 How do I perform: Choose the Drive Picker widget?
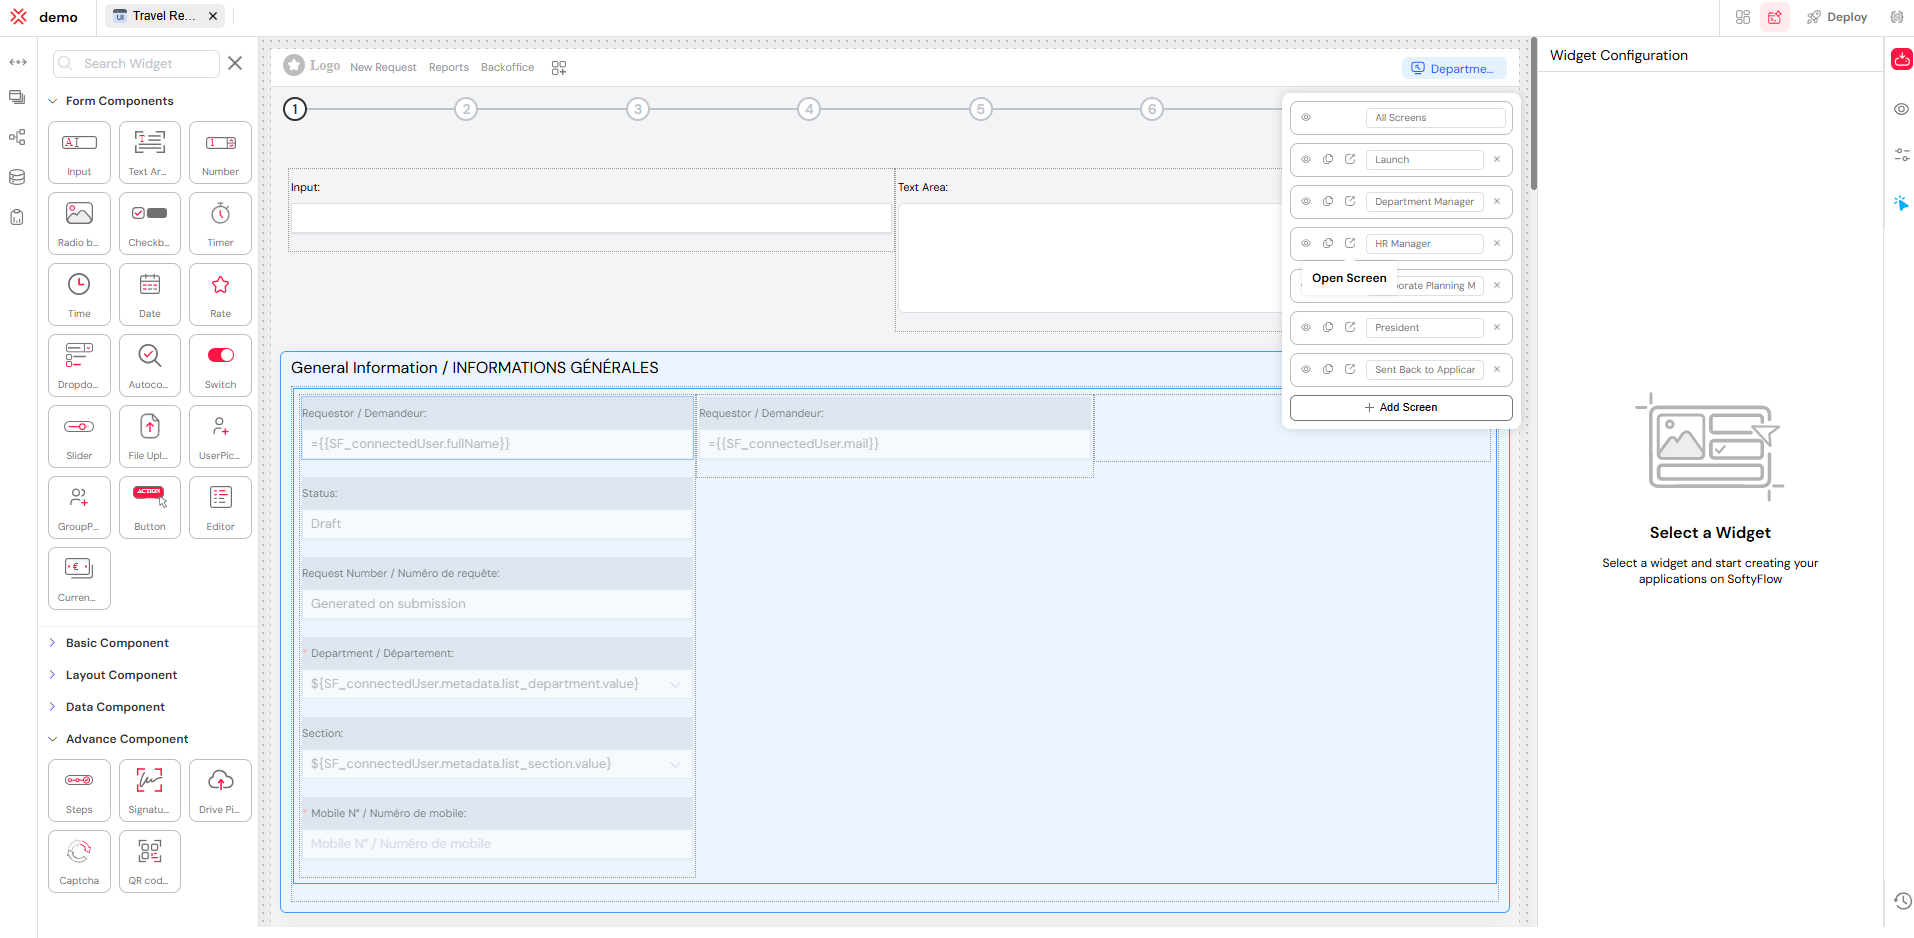(219, 790)
